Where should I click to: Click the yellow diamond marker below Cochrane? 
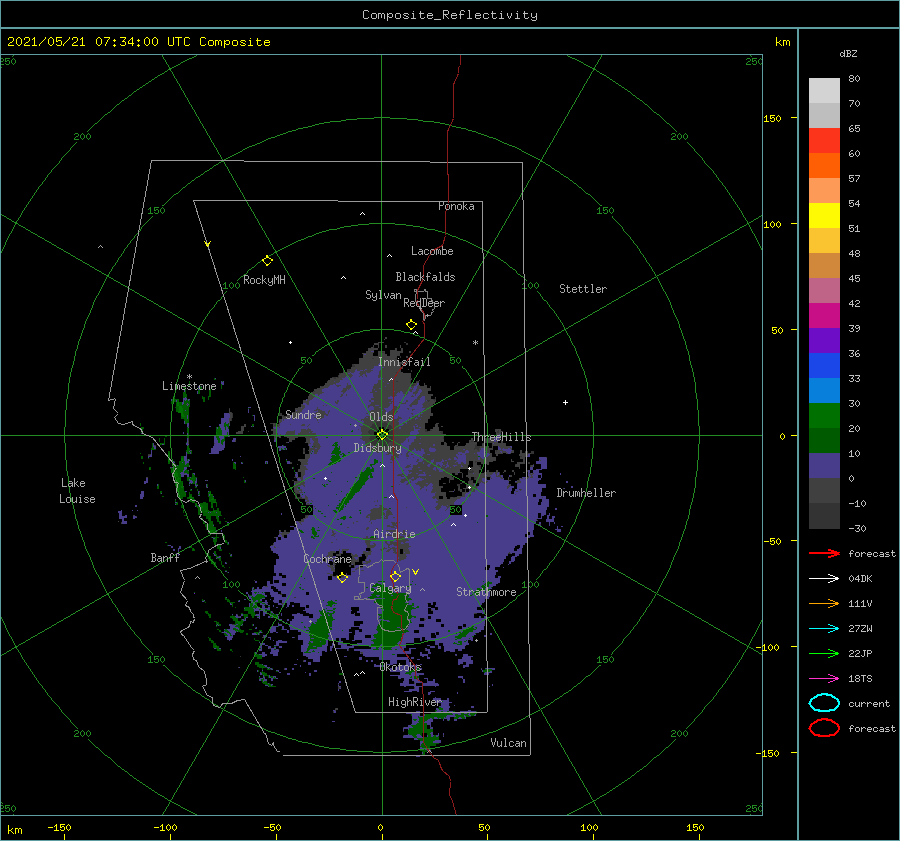point(342,578)
